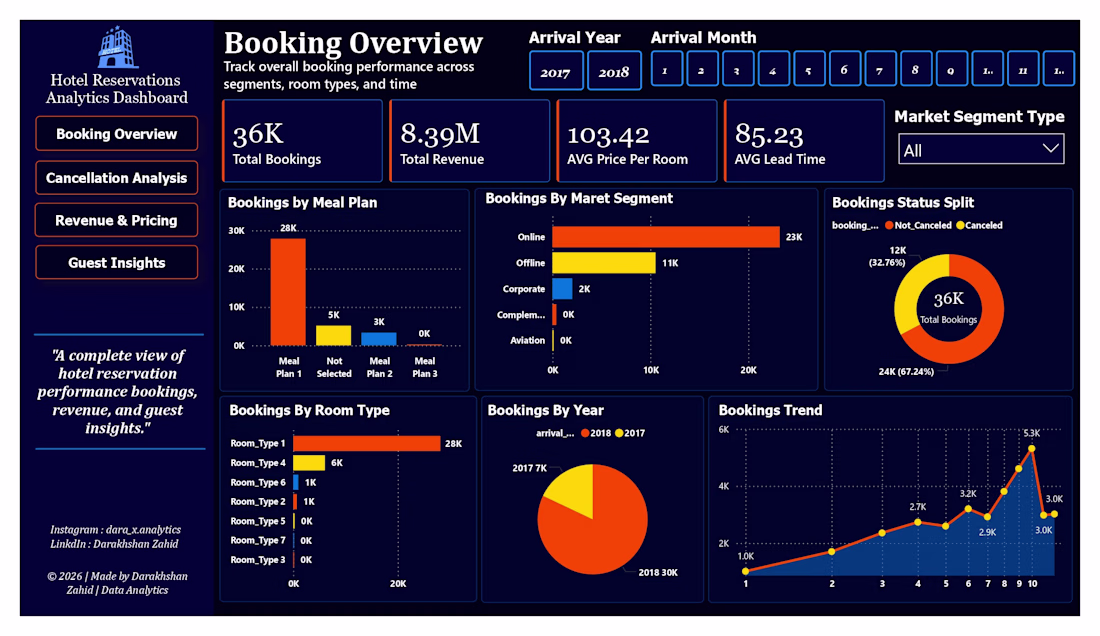Open the Market Segment Type dropdown
The width and height of the screenshot is (1100, 636).
pyautogui.click(x=981, y=149)
